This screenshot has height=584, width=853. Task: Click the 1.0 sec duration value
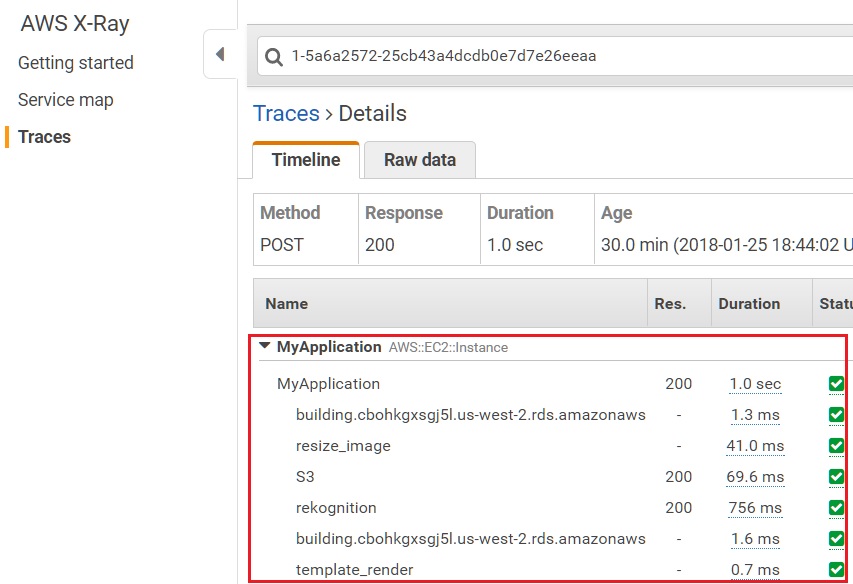[x=755, y=384]
